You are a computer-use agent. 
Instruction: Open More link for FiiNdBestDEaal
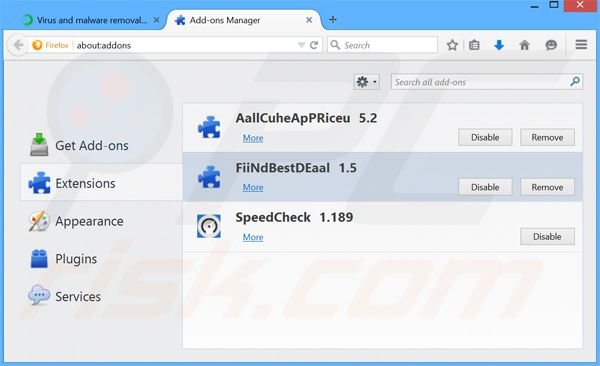coord(253,187)
